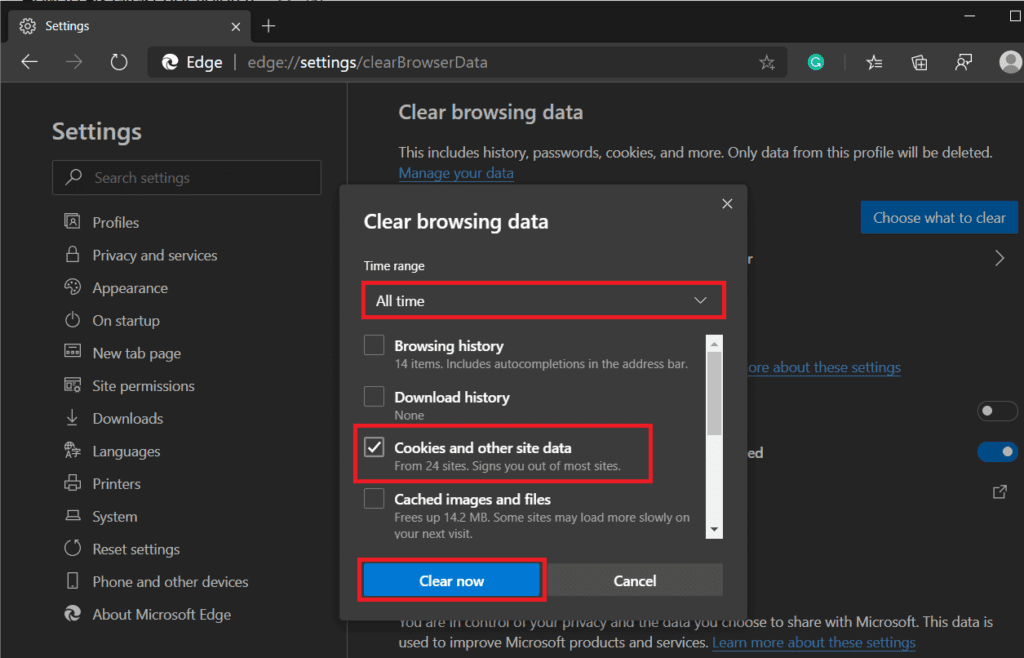Open a new tab with plus icon
The image size is (1024, 658).
tap(268, 25)
